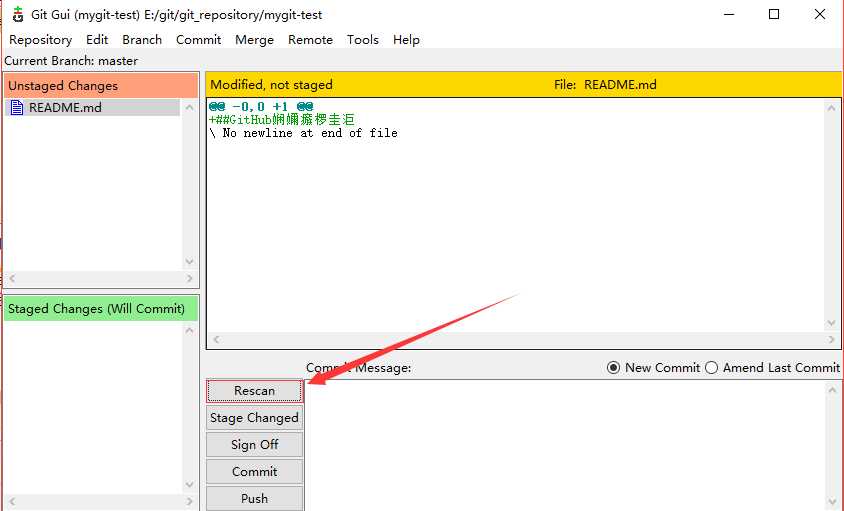Click down arrow of diff view scrollbar
The width and height of the screenshot is (844, 511).
tap(832, 323)
